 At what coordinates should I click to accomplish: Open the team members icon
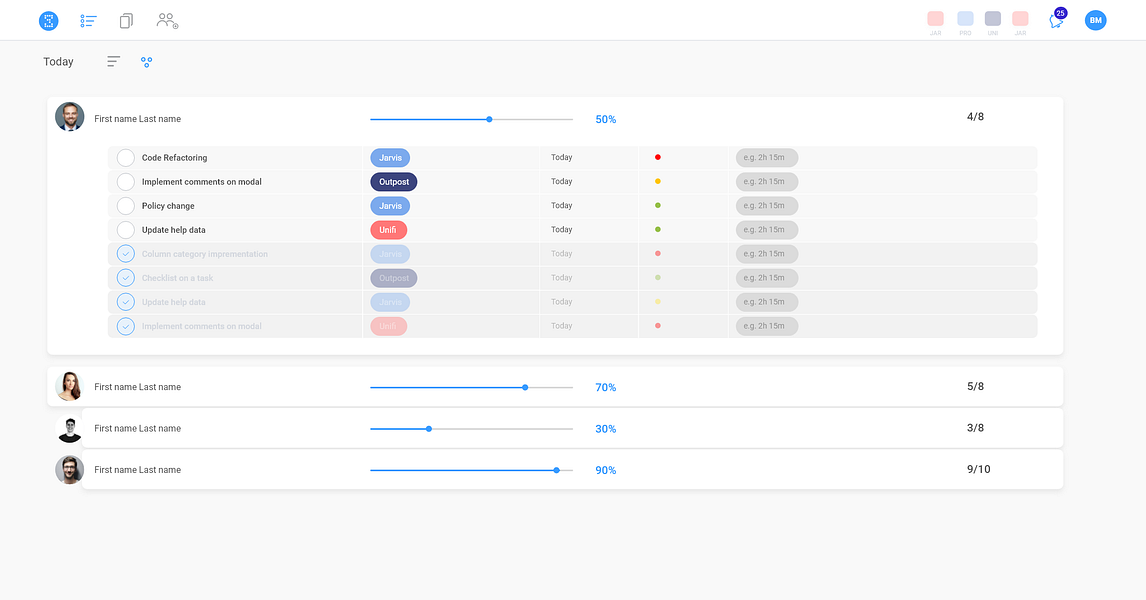[x=167, y=21]
